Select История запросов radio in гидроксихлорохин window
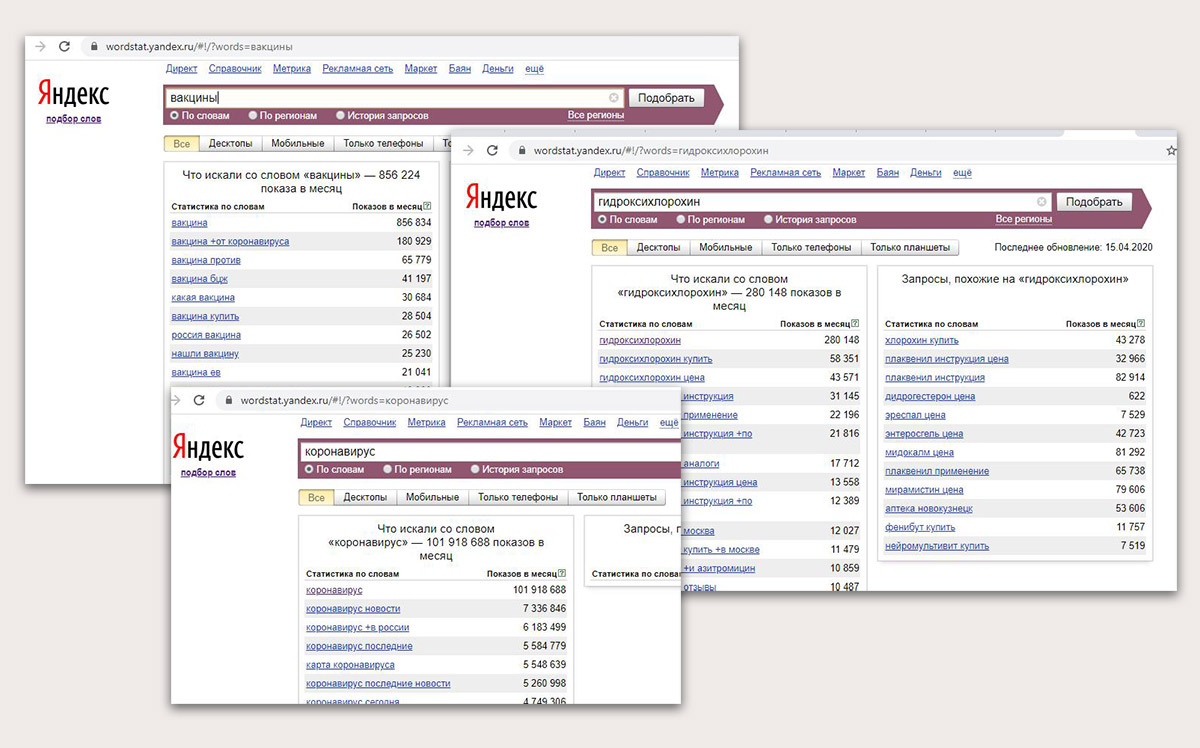This screenshot has width=1200, height=748. click(769, 219)
